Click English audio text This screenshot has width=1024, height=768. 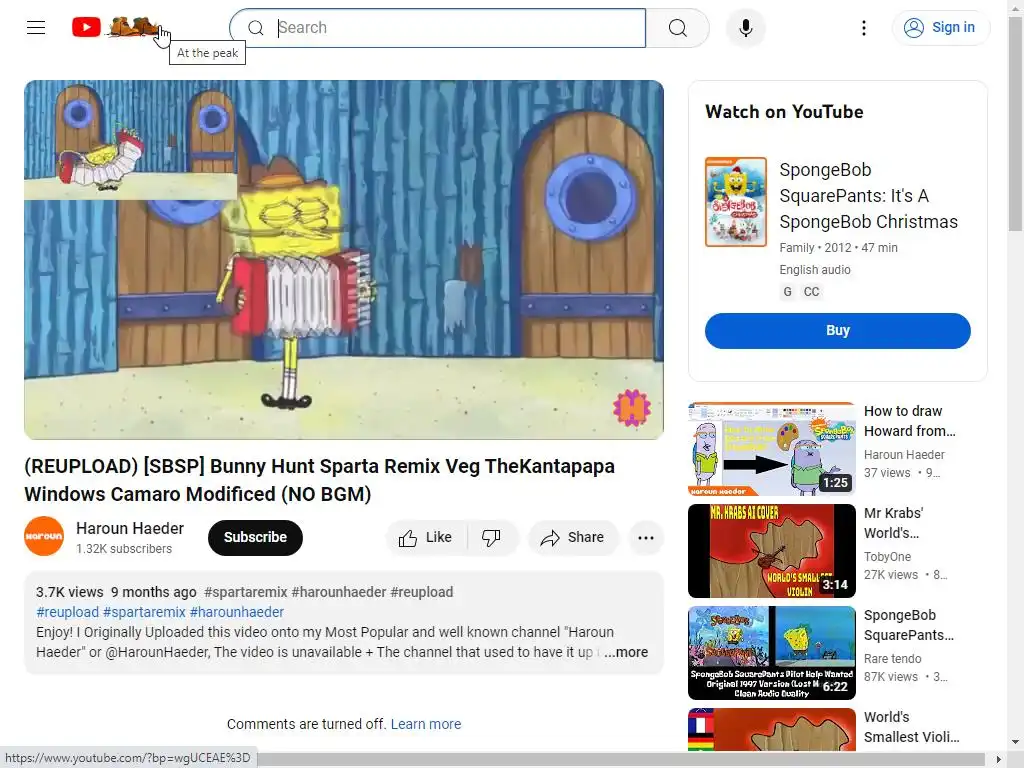tap(815, 270)
